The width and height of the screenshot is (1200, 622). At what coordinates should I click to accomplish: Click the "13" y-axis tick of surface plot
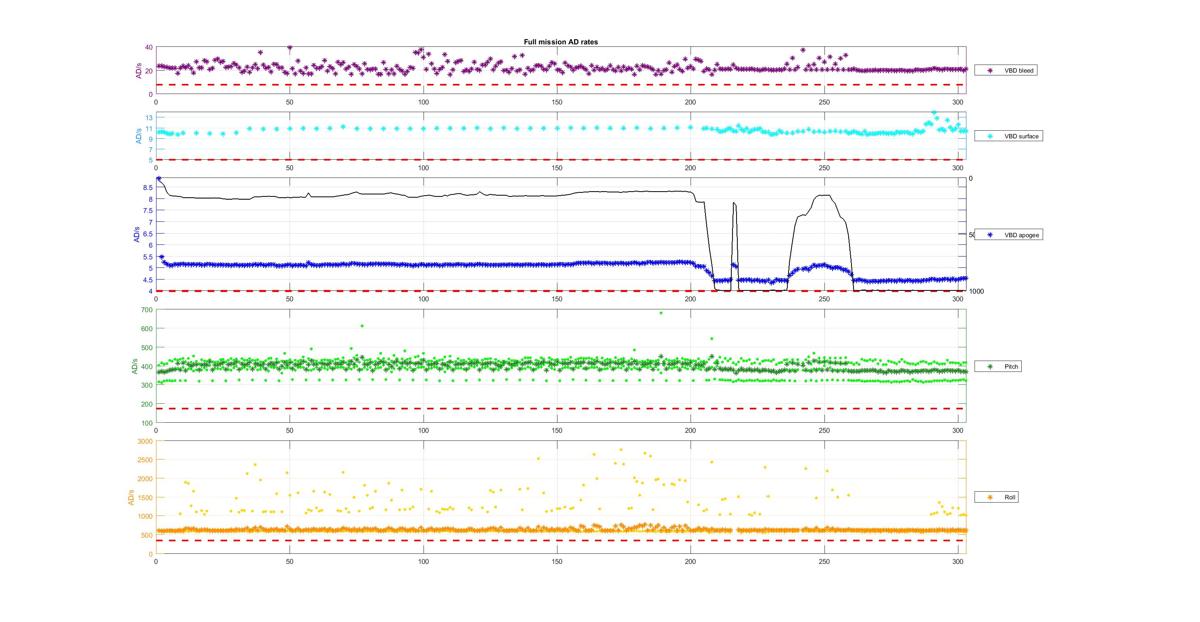(x=149, y=118)
